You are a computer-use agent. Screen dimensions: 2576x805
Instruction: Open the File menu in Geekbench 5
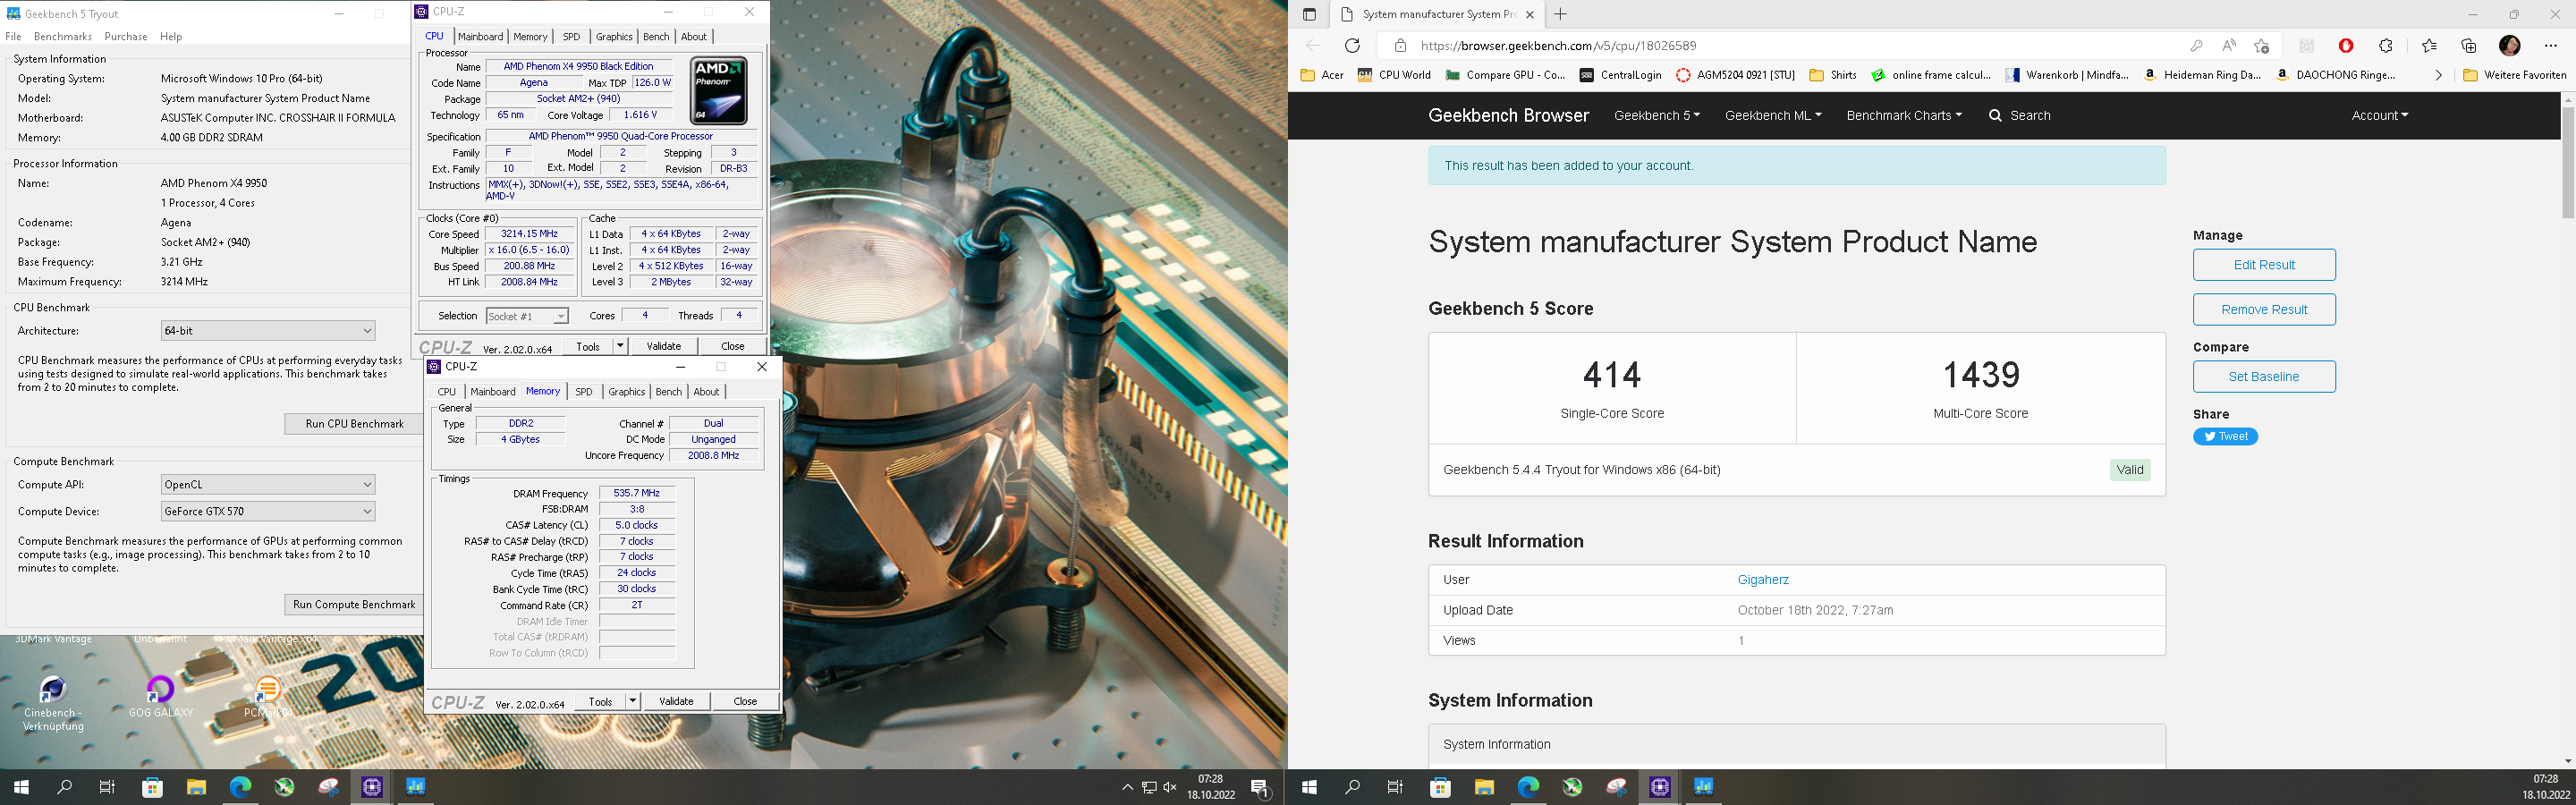pos(13,36)
